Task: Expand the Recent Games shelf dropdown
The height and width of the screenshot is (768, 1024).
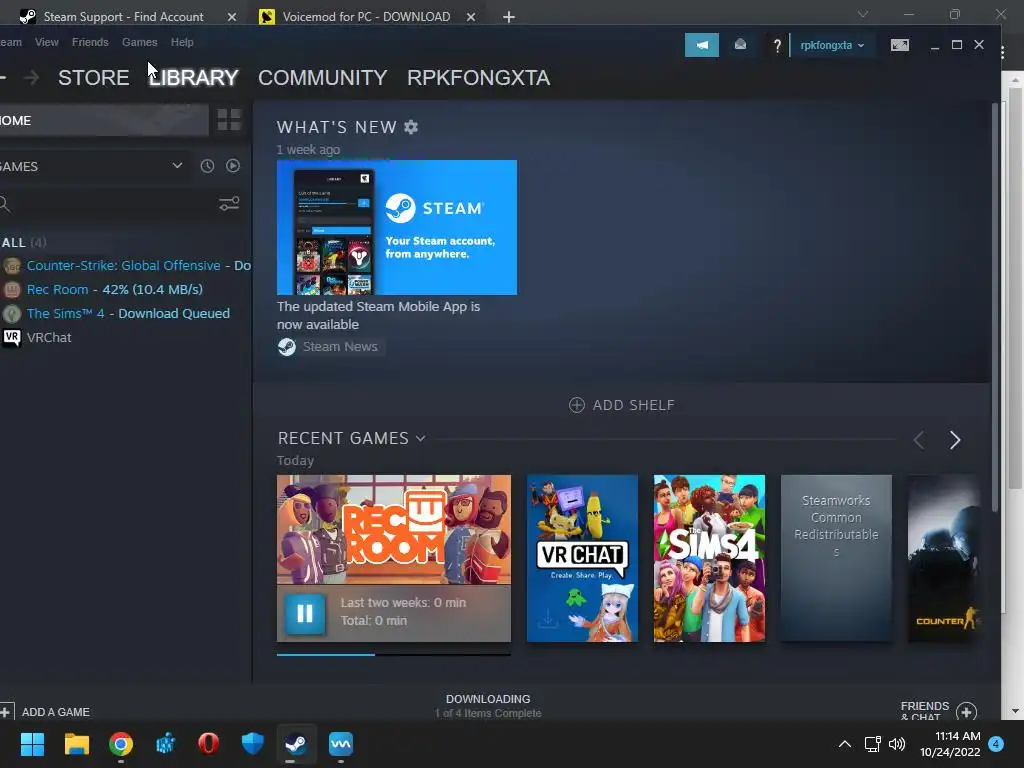Action: pos(421,438)
